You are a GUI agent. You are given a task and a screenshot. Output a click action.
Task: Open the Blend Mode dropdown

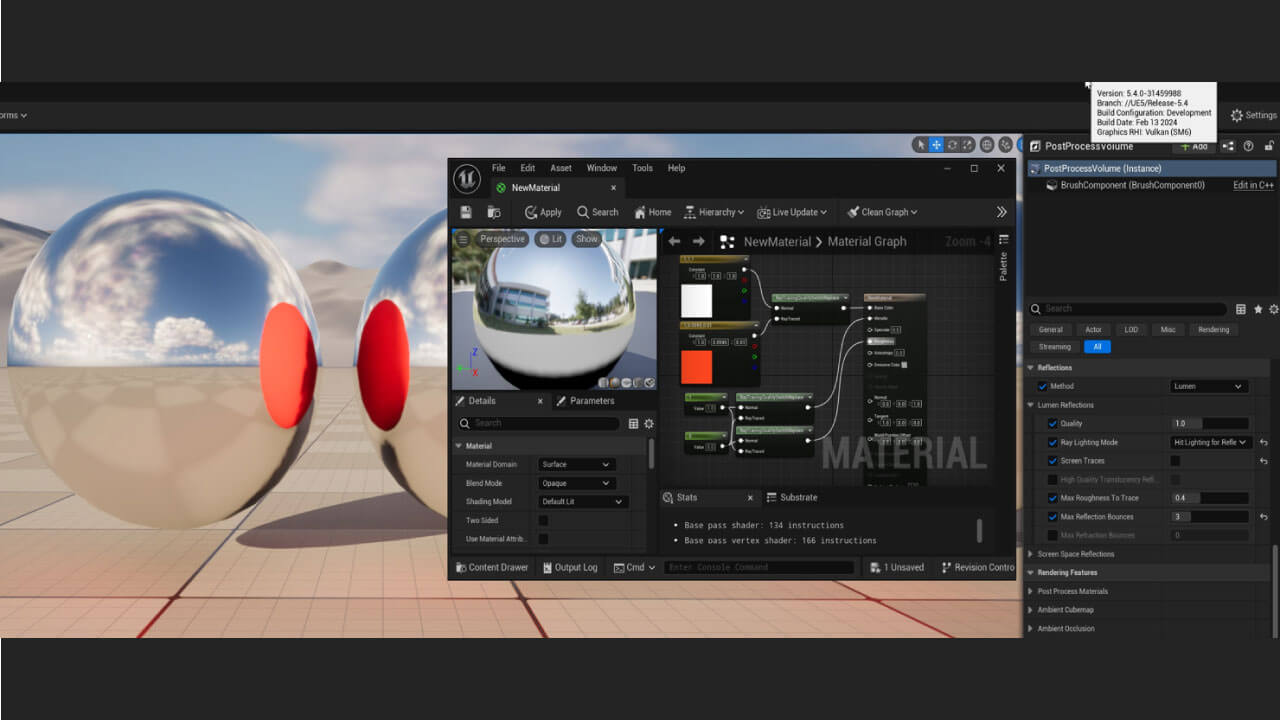576,483
